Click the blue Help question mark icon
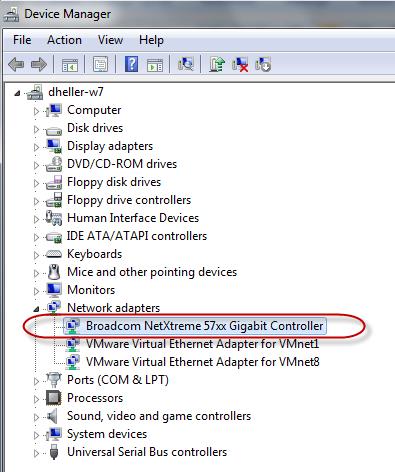This screenshot has height=472, width=395. 131,64
